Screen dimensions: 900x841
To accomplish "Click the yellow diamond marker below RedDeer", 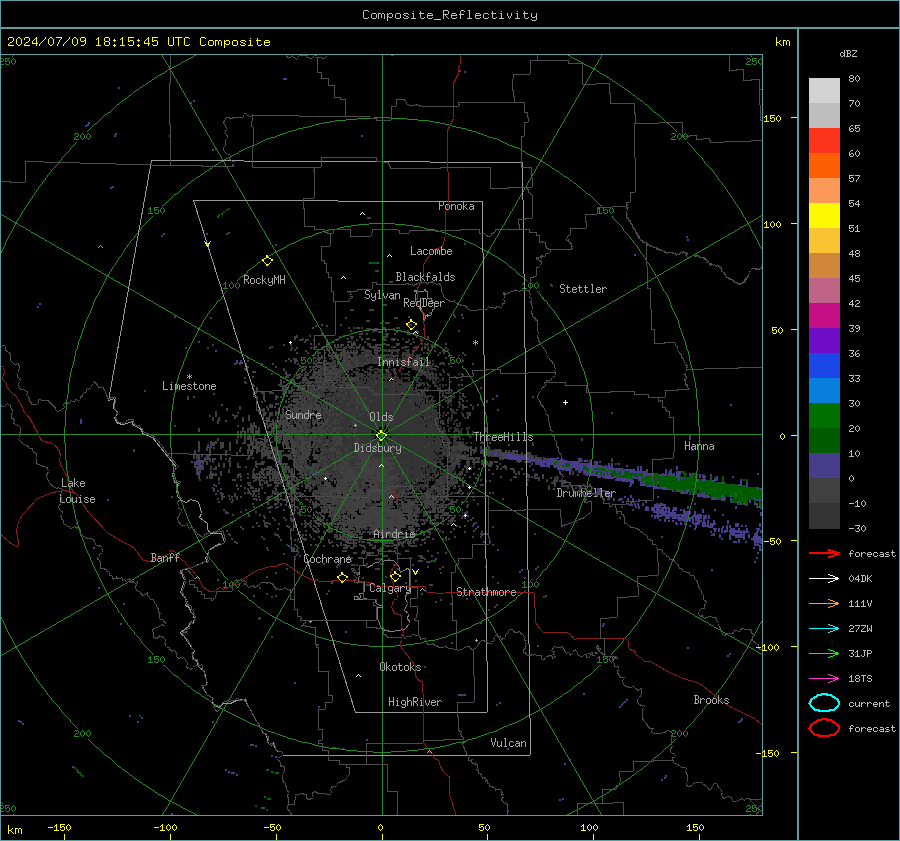I will pyautogui.click(x=411, y=325).
